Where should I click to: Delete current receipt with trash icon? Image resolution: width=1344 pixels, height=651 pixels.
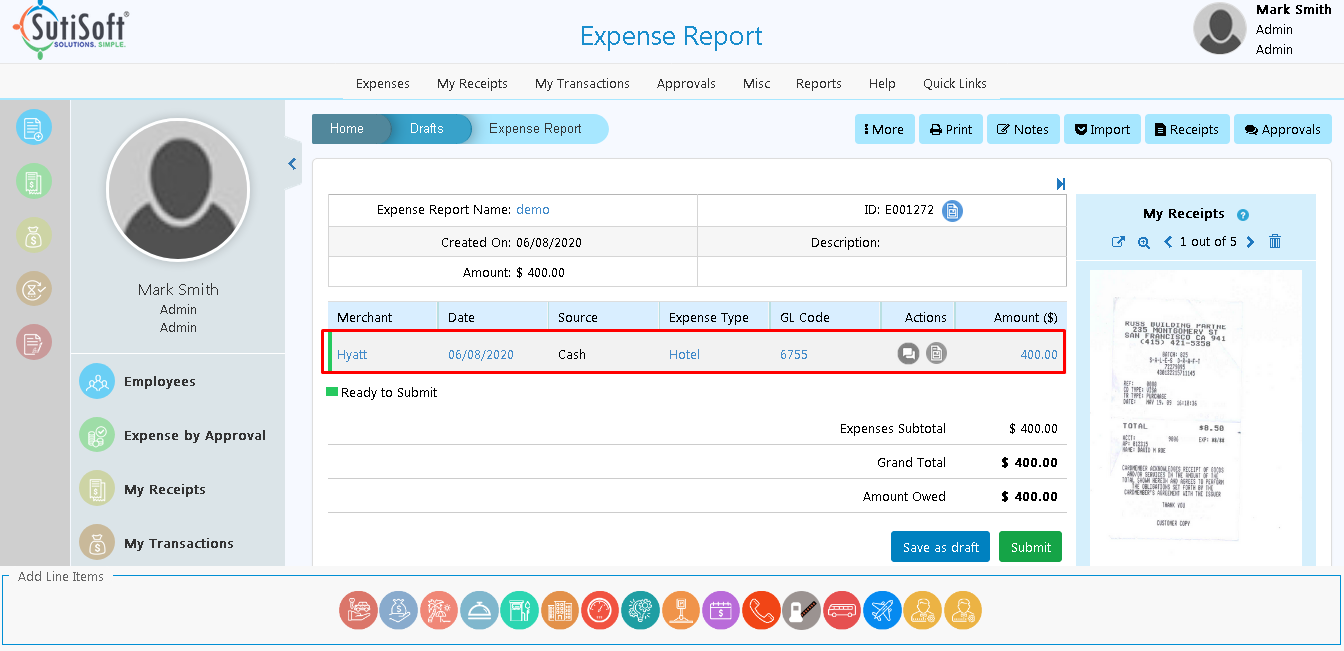click(x=1275, y=242)
